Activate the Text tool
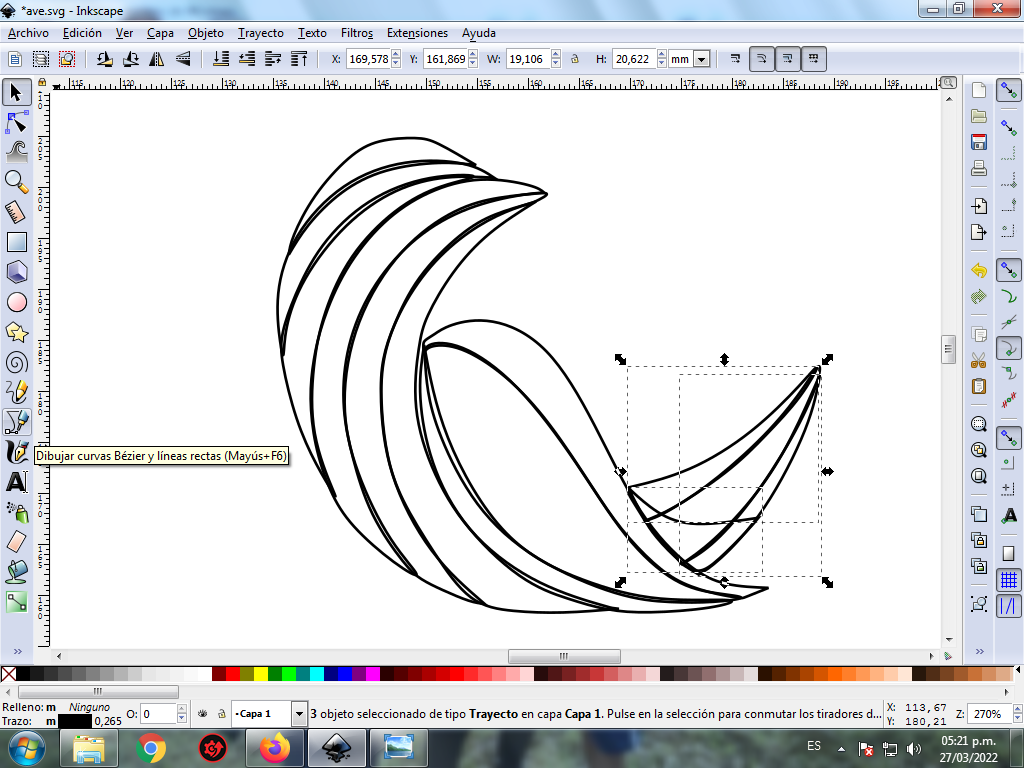 pyautogui.click(x=16, y=481)
